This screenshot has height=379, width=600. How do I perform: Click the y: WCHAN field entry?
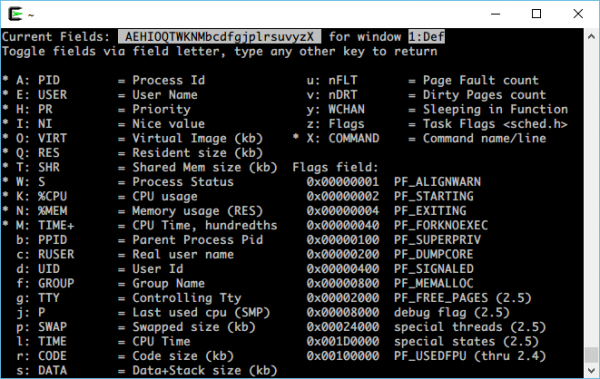(437, 109)
